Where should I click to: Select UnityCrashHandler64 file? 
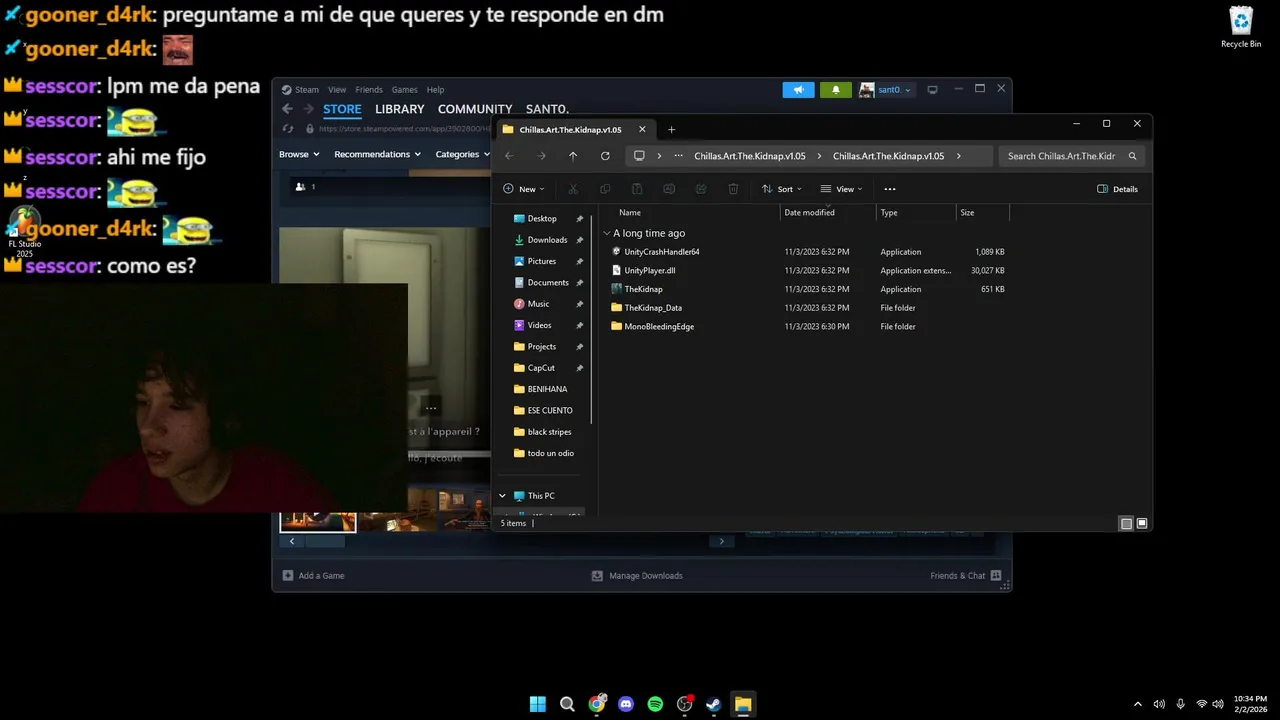(x=661, y=252)
